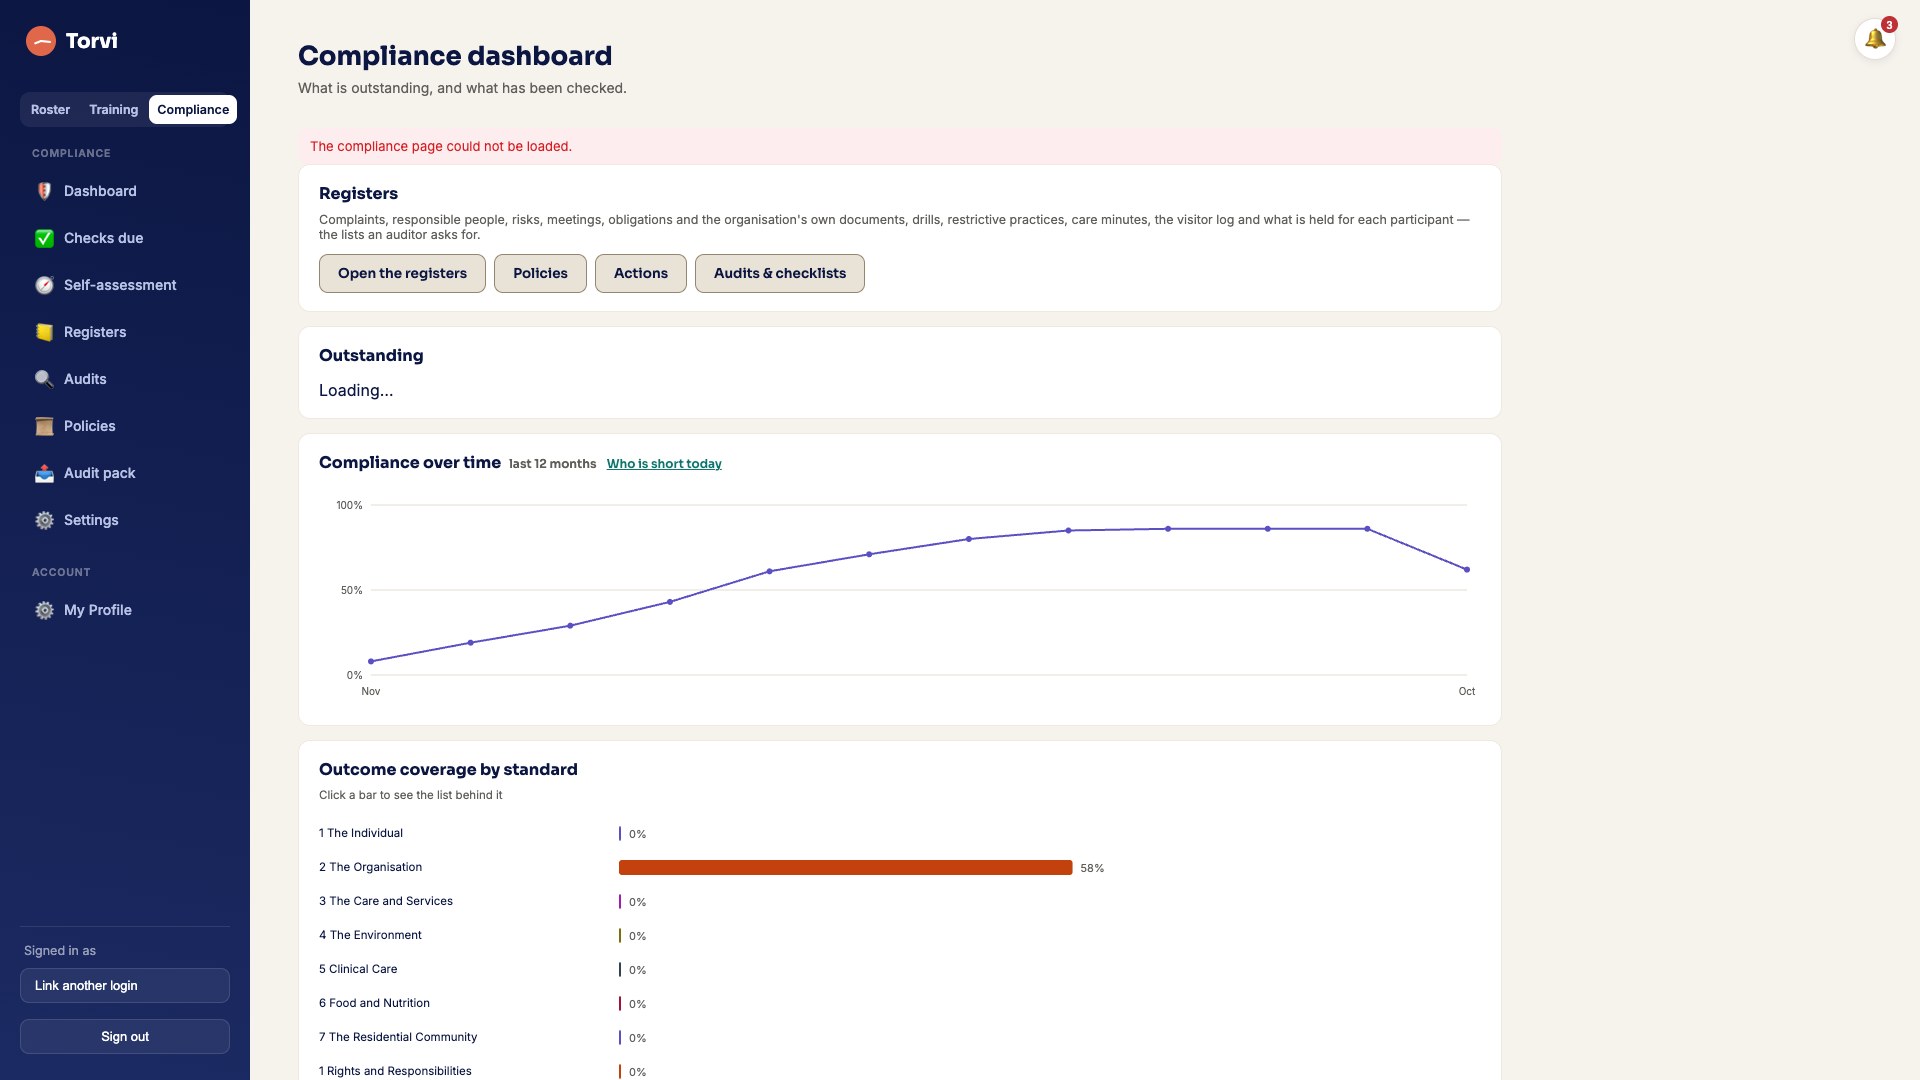The width and height of the screenshot is (1920, 1080).
Task: Click the Audit pack tray icon
Action: pyautogui.click(x=44, y=473)
